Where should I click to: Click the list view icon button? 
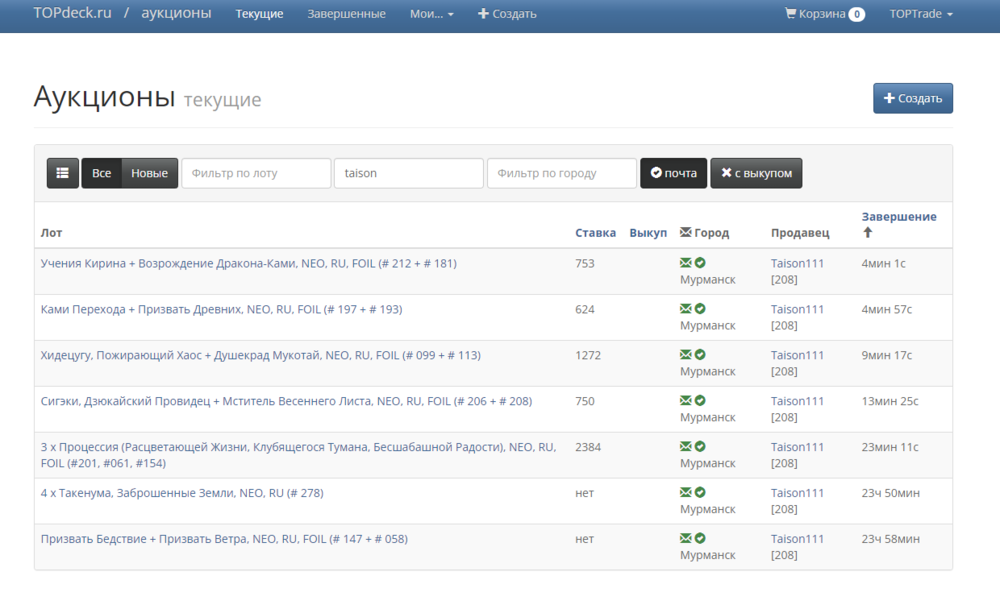(62, 173)
